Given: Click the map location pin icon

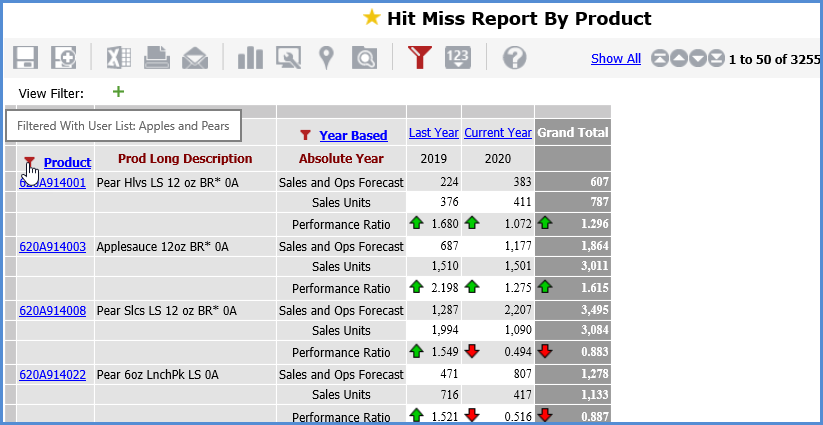Looking at the screenshot, I should 326,58.
